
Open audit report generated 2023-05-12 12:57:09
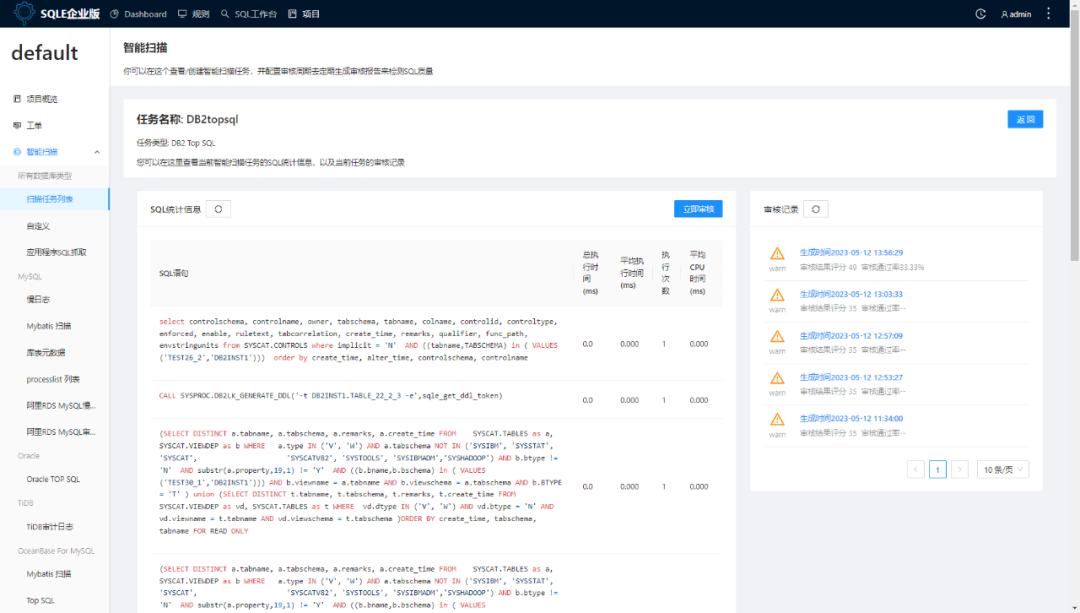pyautogui.click(x=851, y=336)
